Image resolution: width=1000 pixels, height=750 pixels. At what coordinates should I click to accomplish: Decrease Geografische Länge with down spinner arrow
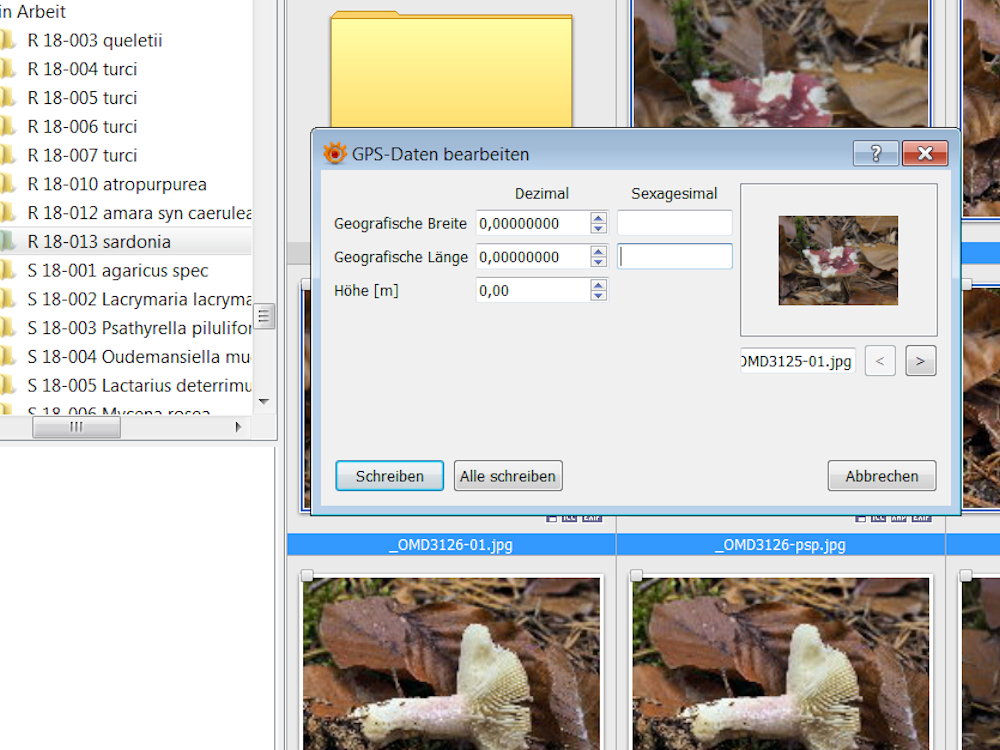tap(598, 262)
